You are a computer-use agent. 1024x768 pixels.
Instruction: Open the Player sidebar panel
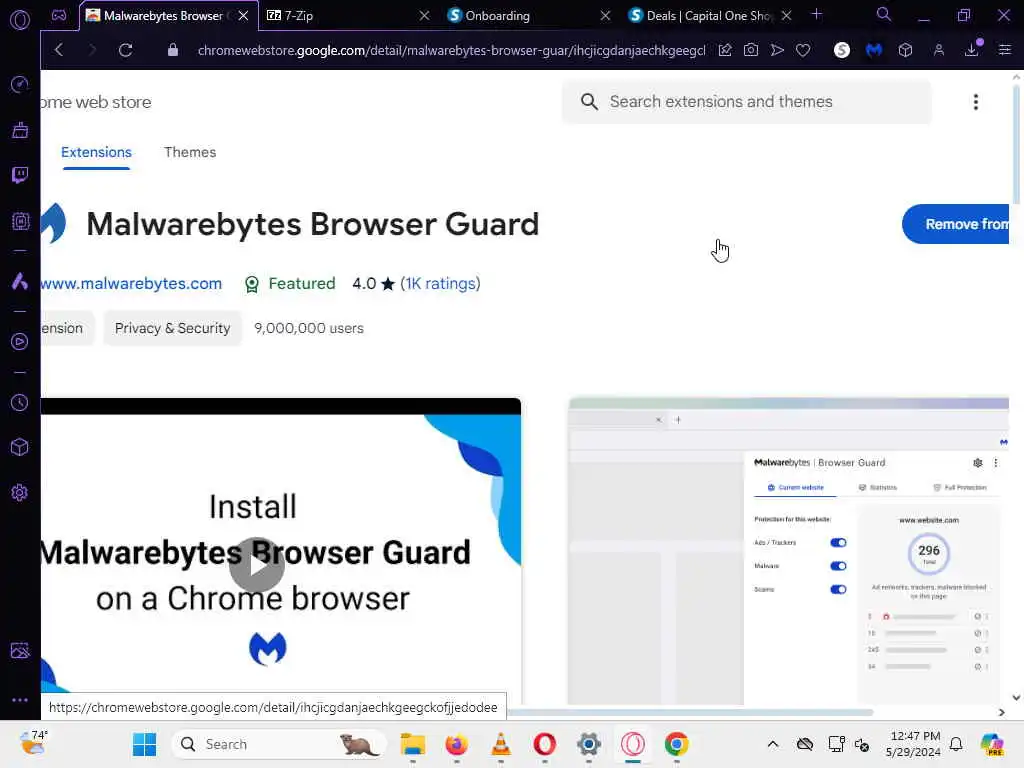click(x=20, y=342)
